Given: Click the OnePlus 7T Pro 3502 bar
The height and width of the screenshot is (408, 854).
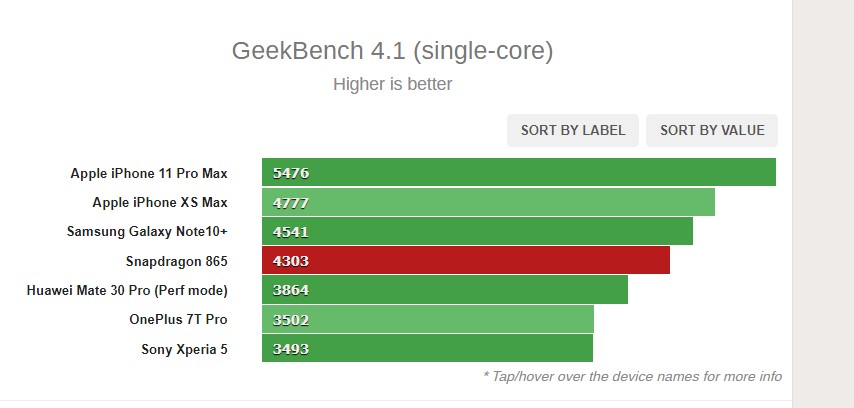Looking at the screenshot, I should (428, 319).
